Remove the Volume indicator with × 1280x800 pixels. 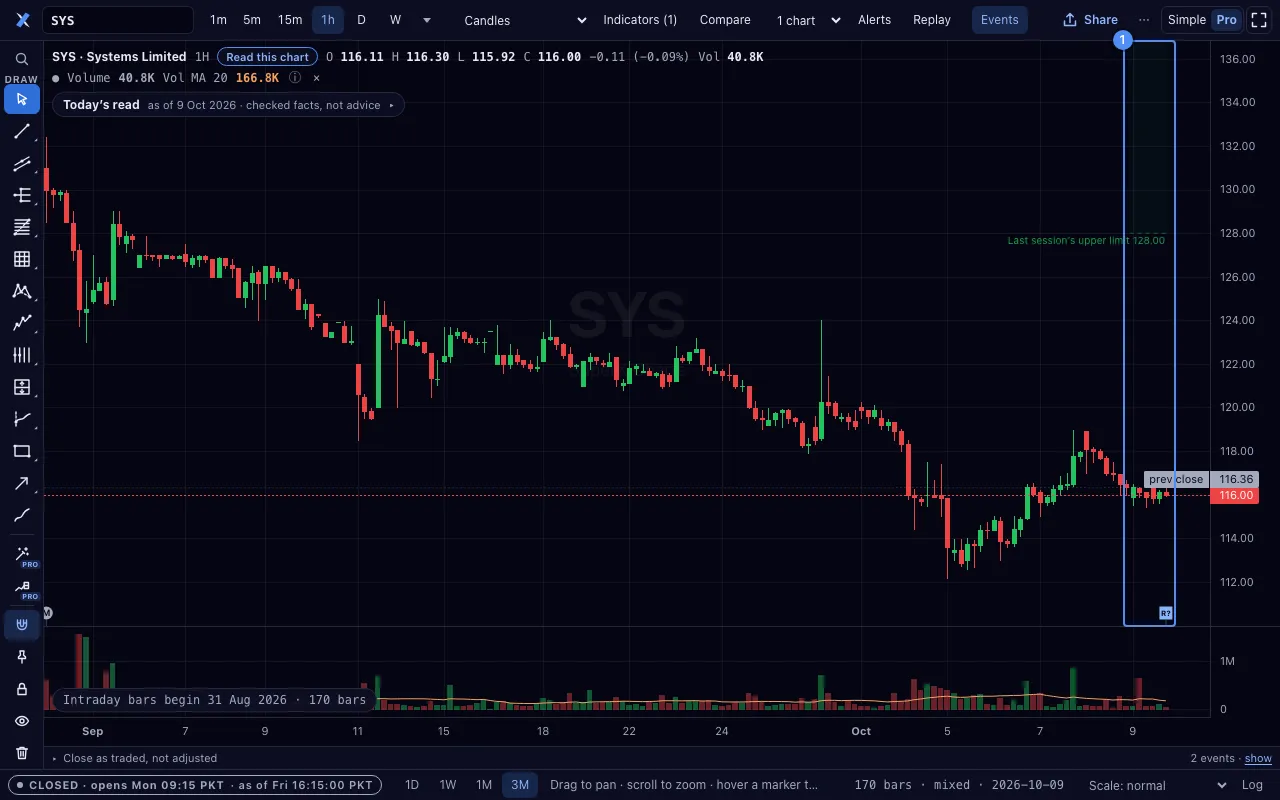pyautogui.click(x=316, y=77)
